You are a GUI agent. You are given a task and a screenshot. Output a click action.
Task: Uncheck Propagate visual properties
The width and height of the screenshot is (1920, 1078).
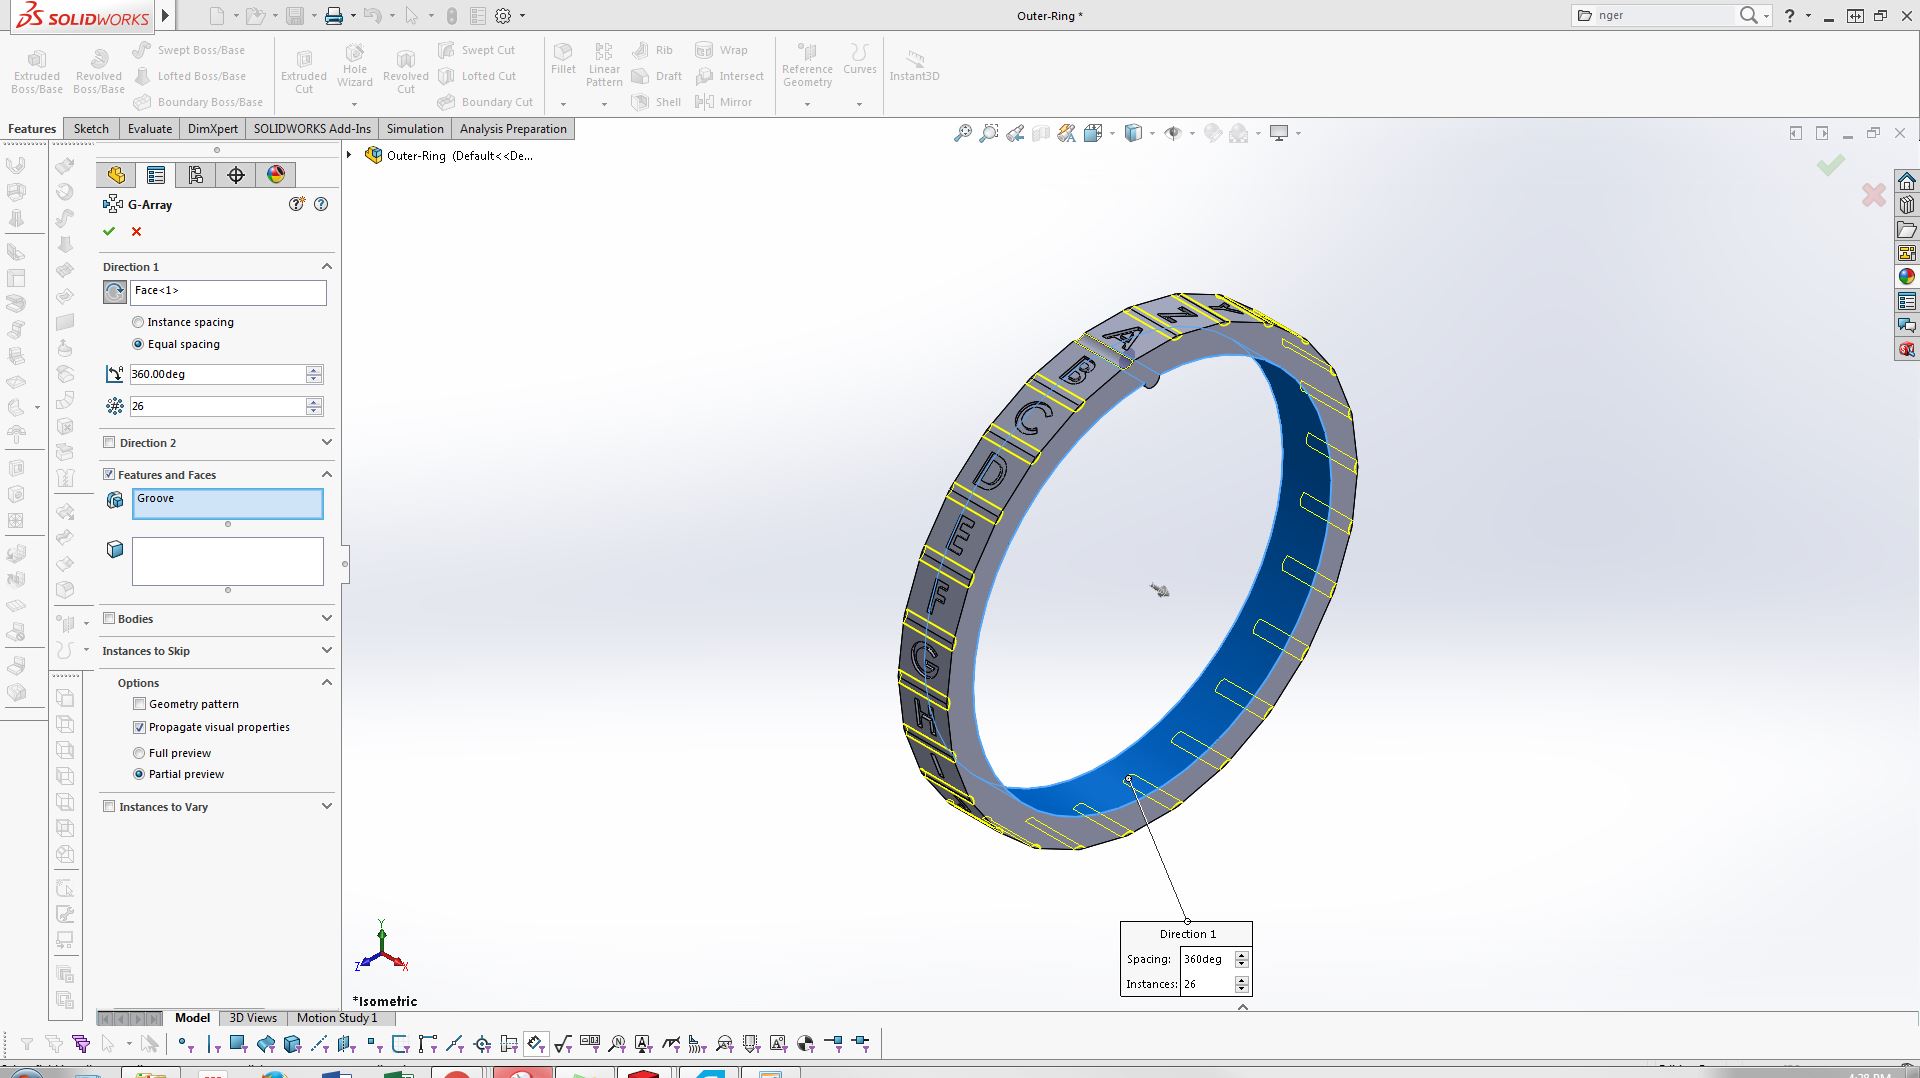pos(140,727)
